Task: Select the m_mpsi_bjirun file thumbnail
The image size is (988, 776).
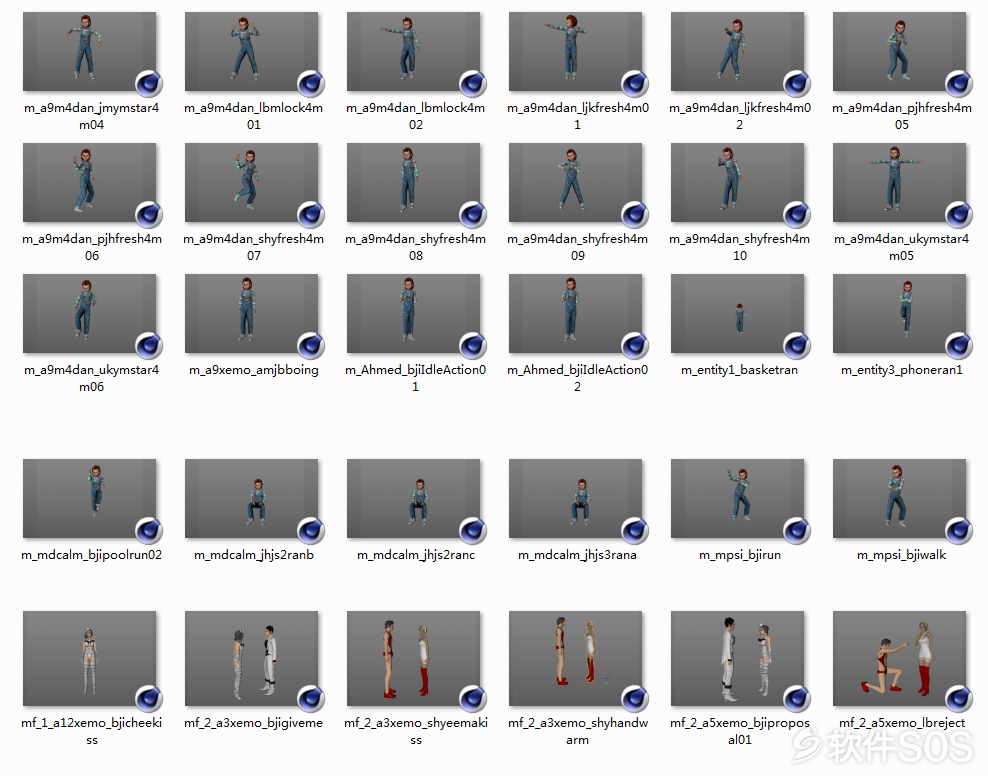Action: tap(737, 498)
